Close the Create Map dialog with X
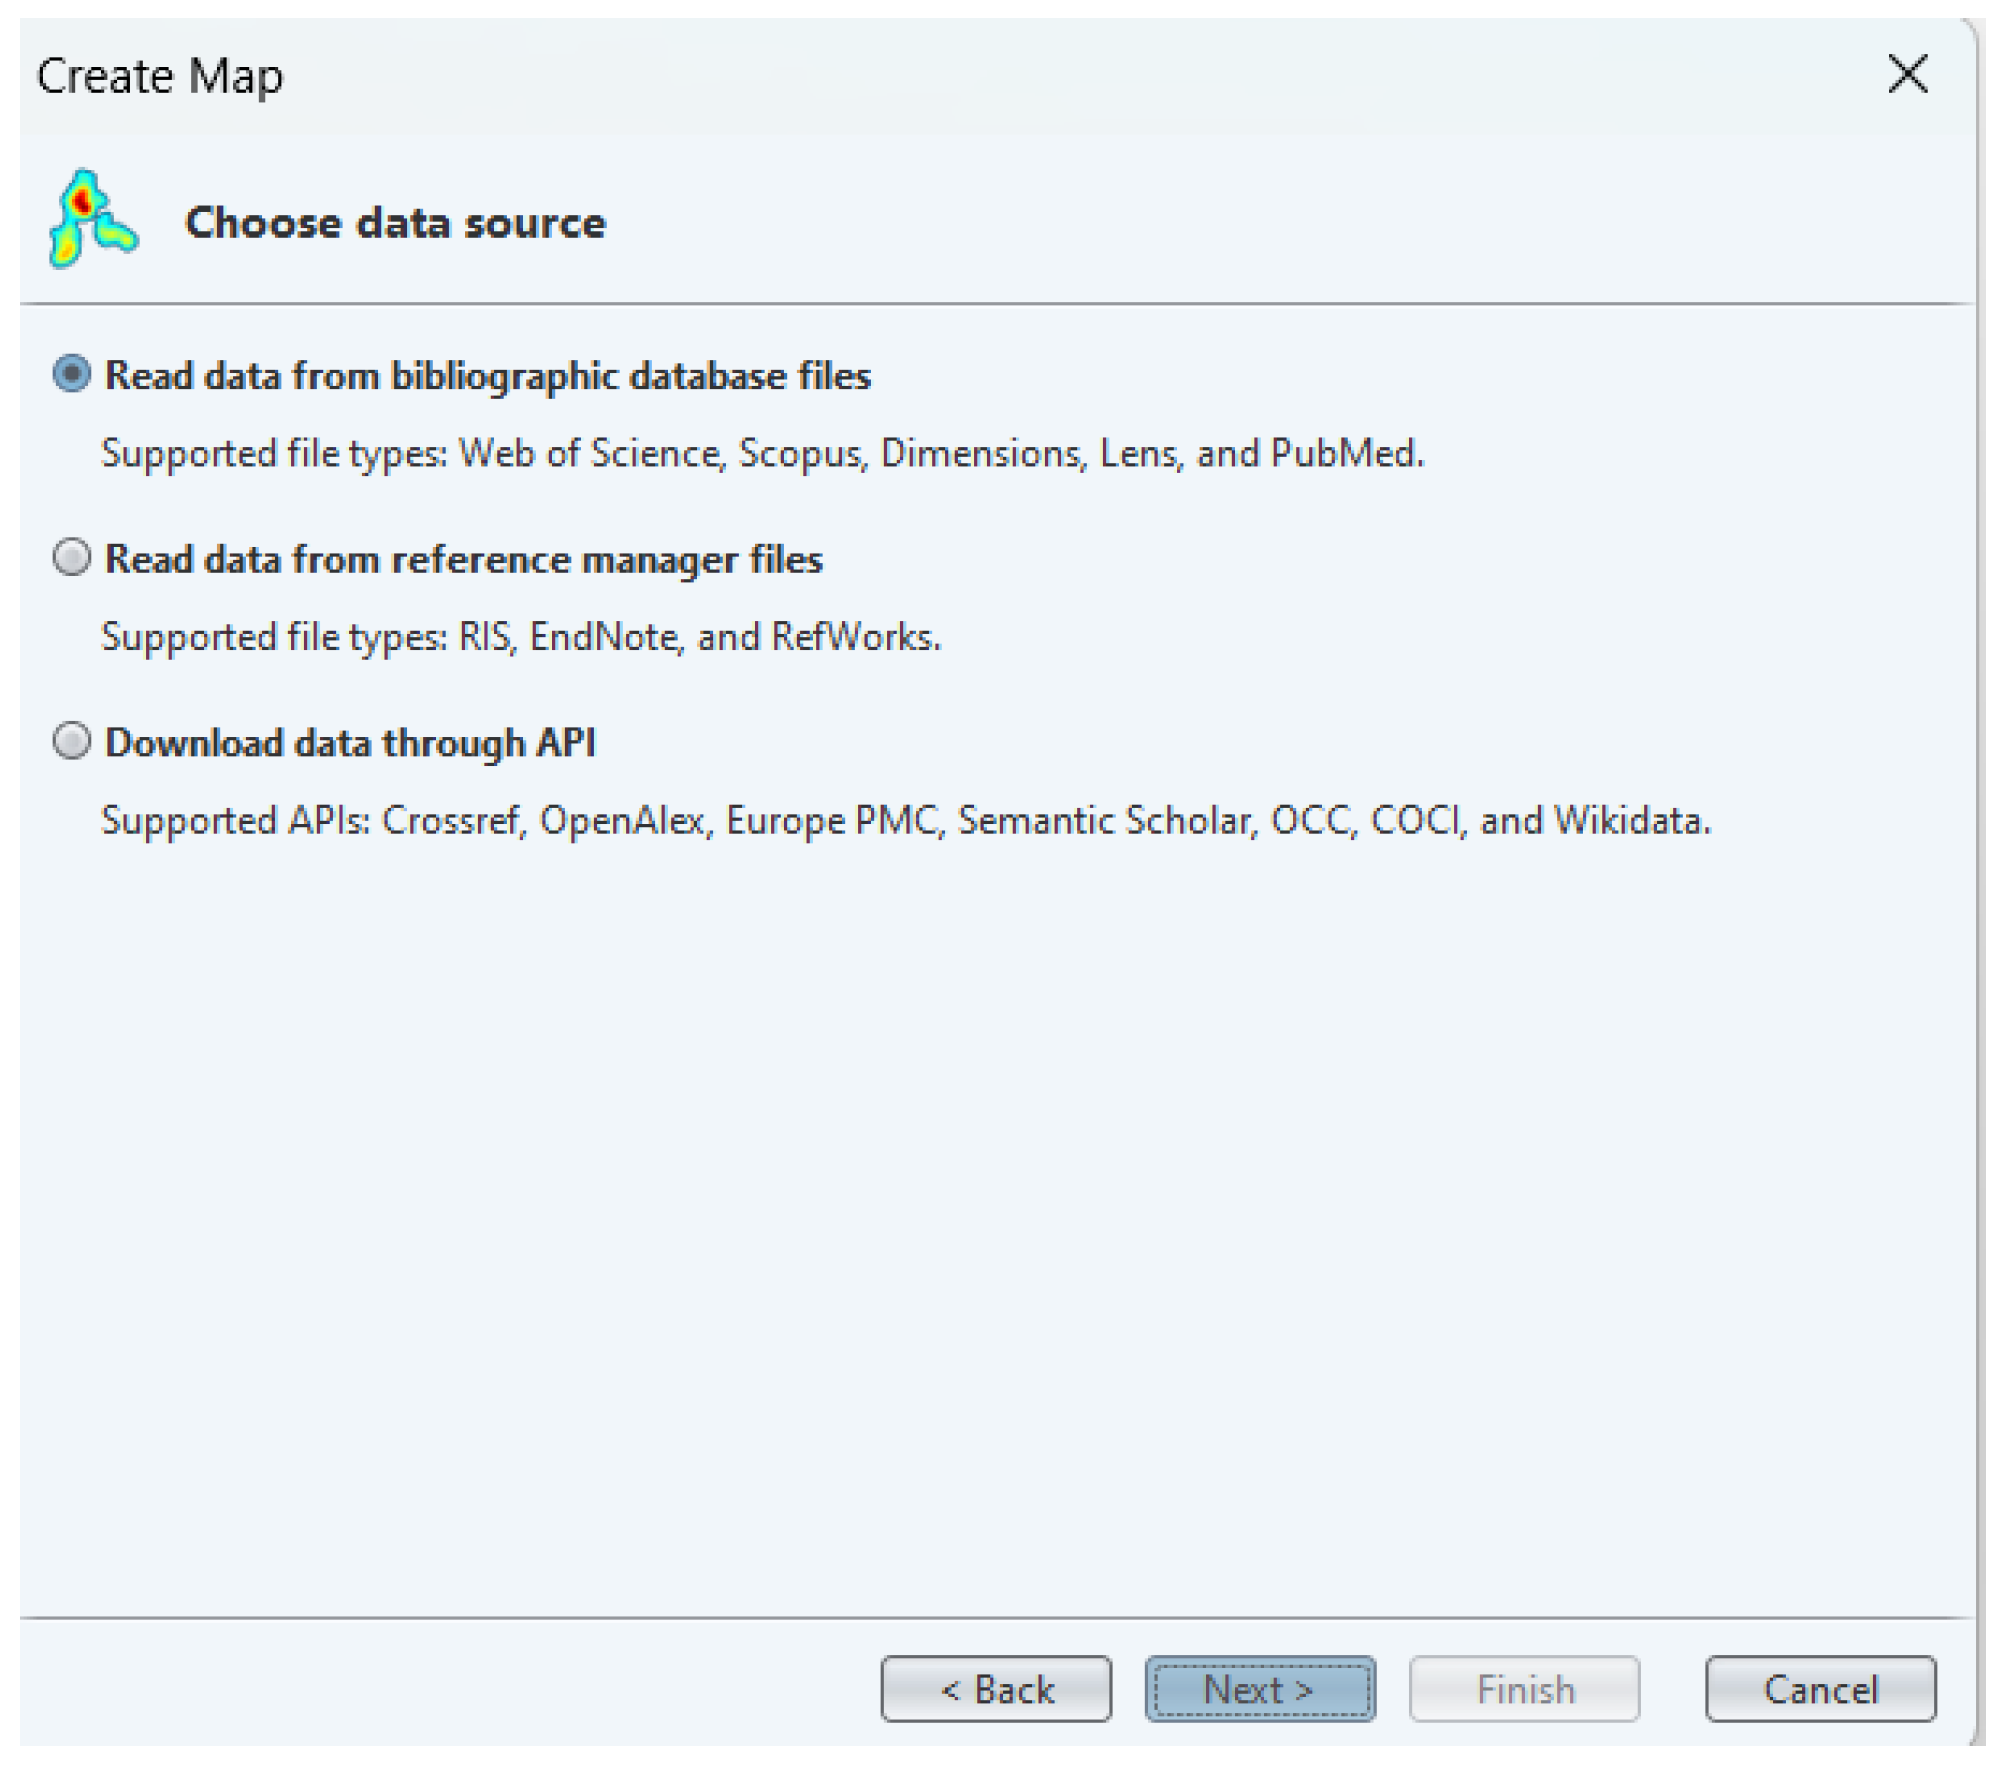The image size is (2005, 1765). click(1906, 74)
